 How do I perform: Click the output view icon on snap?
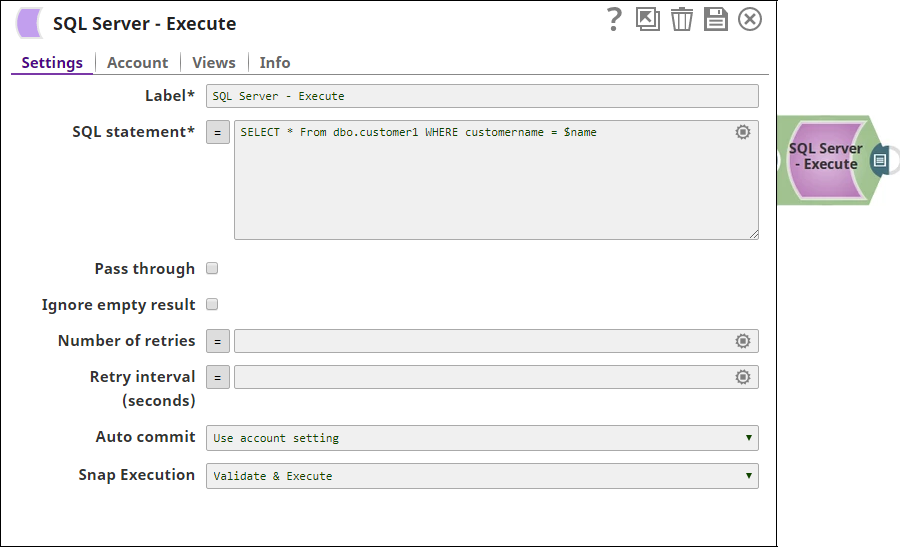point(880,160)
